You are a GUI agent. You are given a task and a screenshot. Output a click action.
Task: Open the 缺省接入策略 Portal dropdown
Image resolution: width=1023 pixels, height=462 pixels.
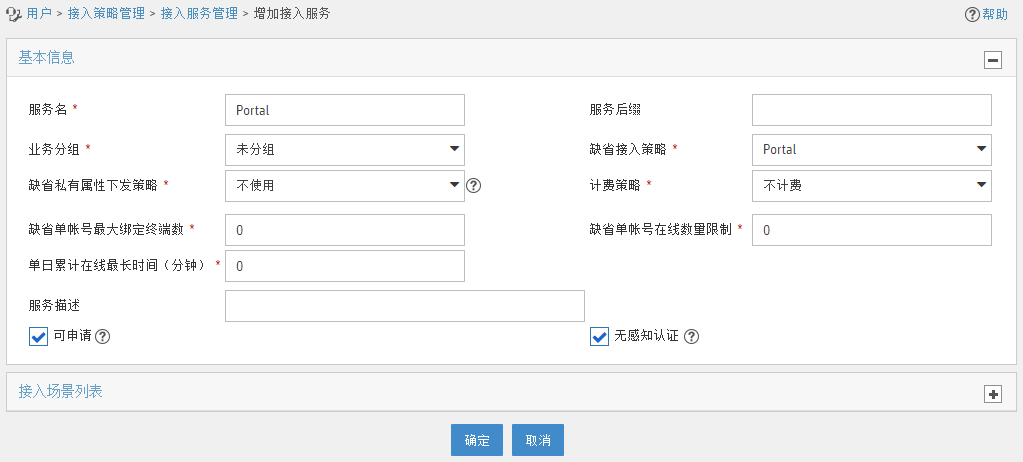click(x=872, y=149)
